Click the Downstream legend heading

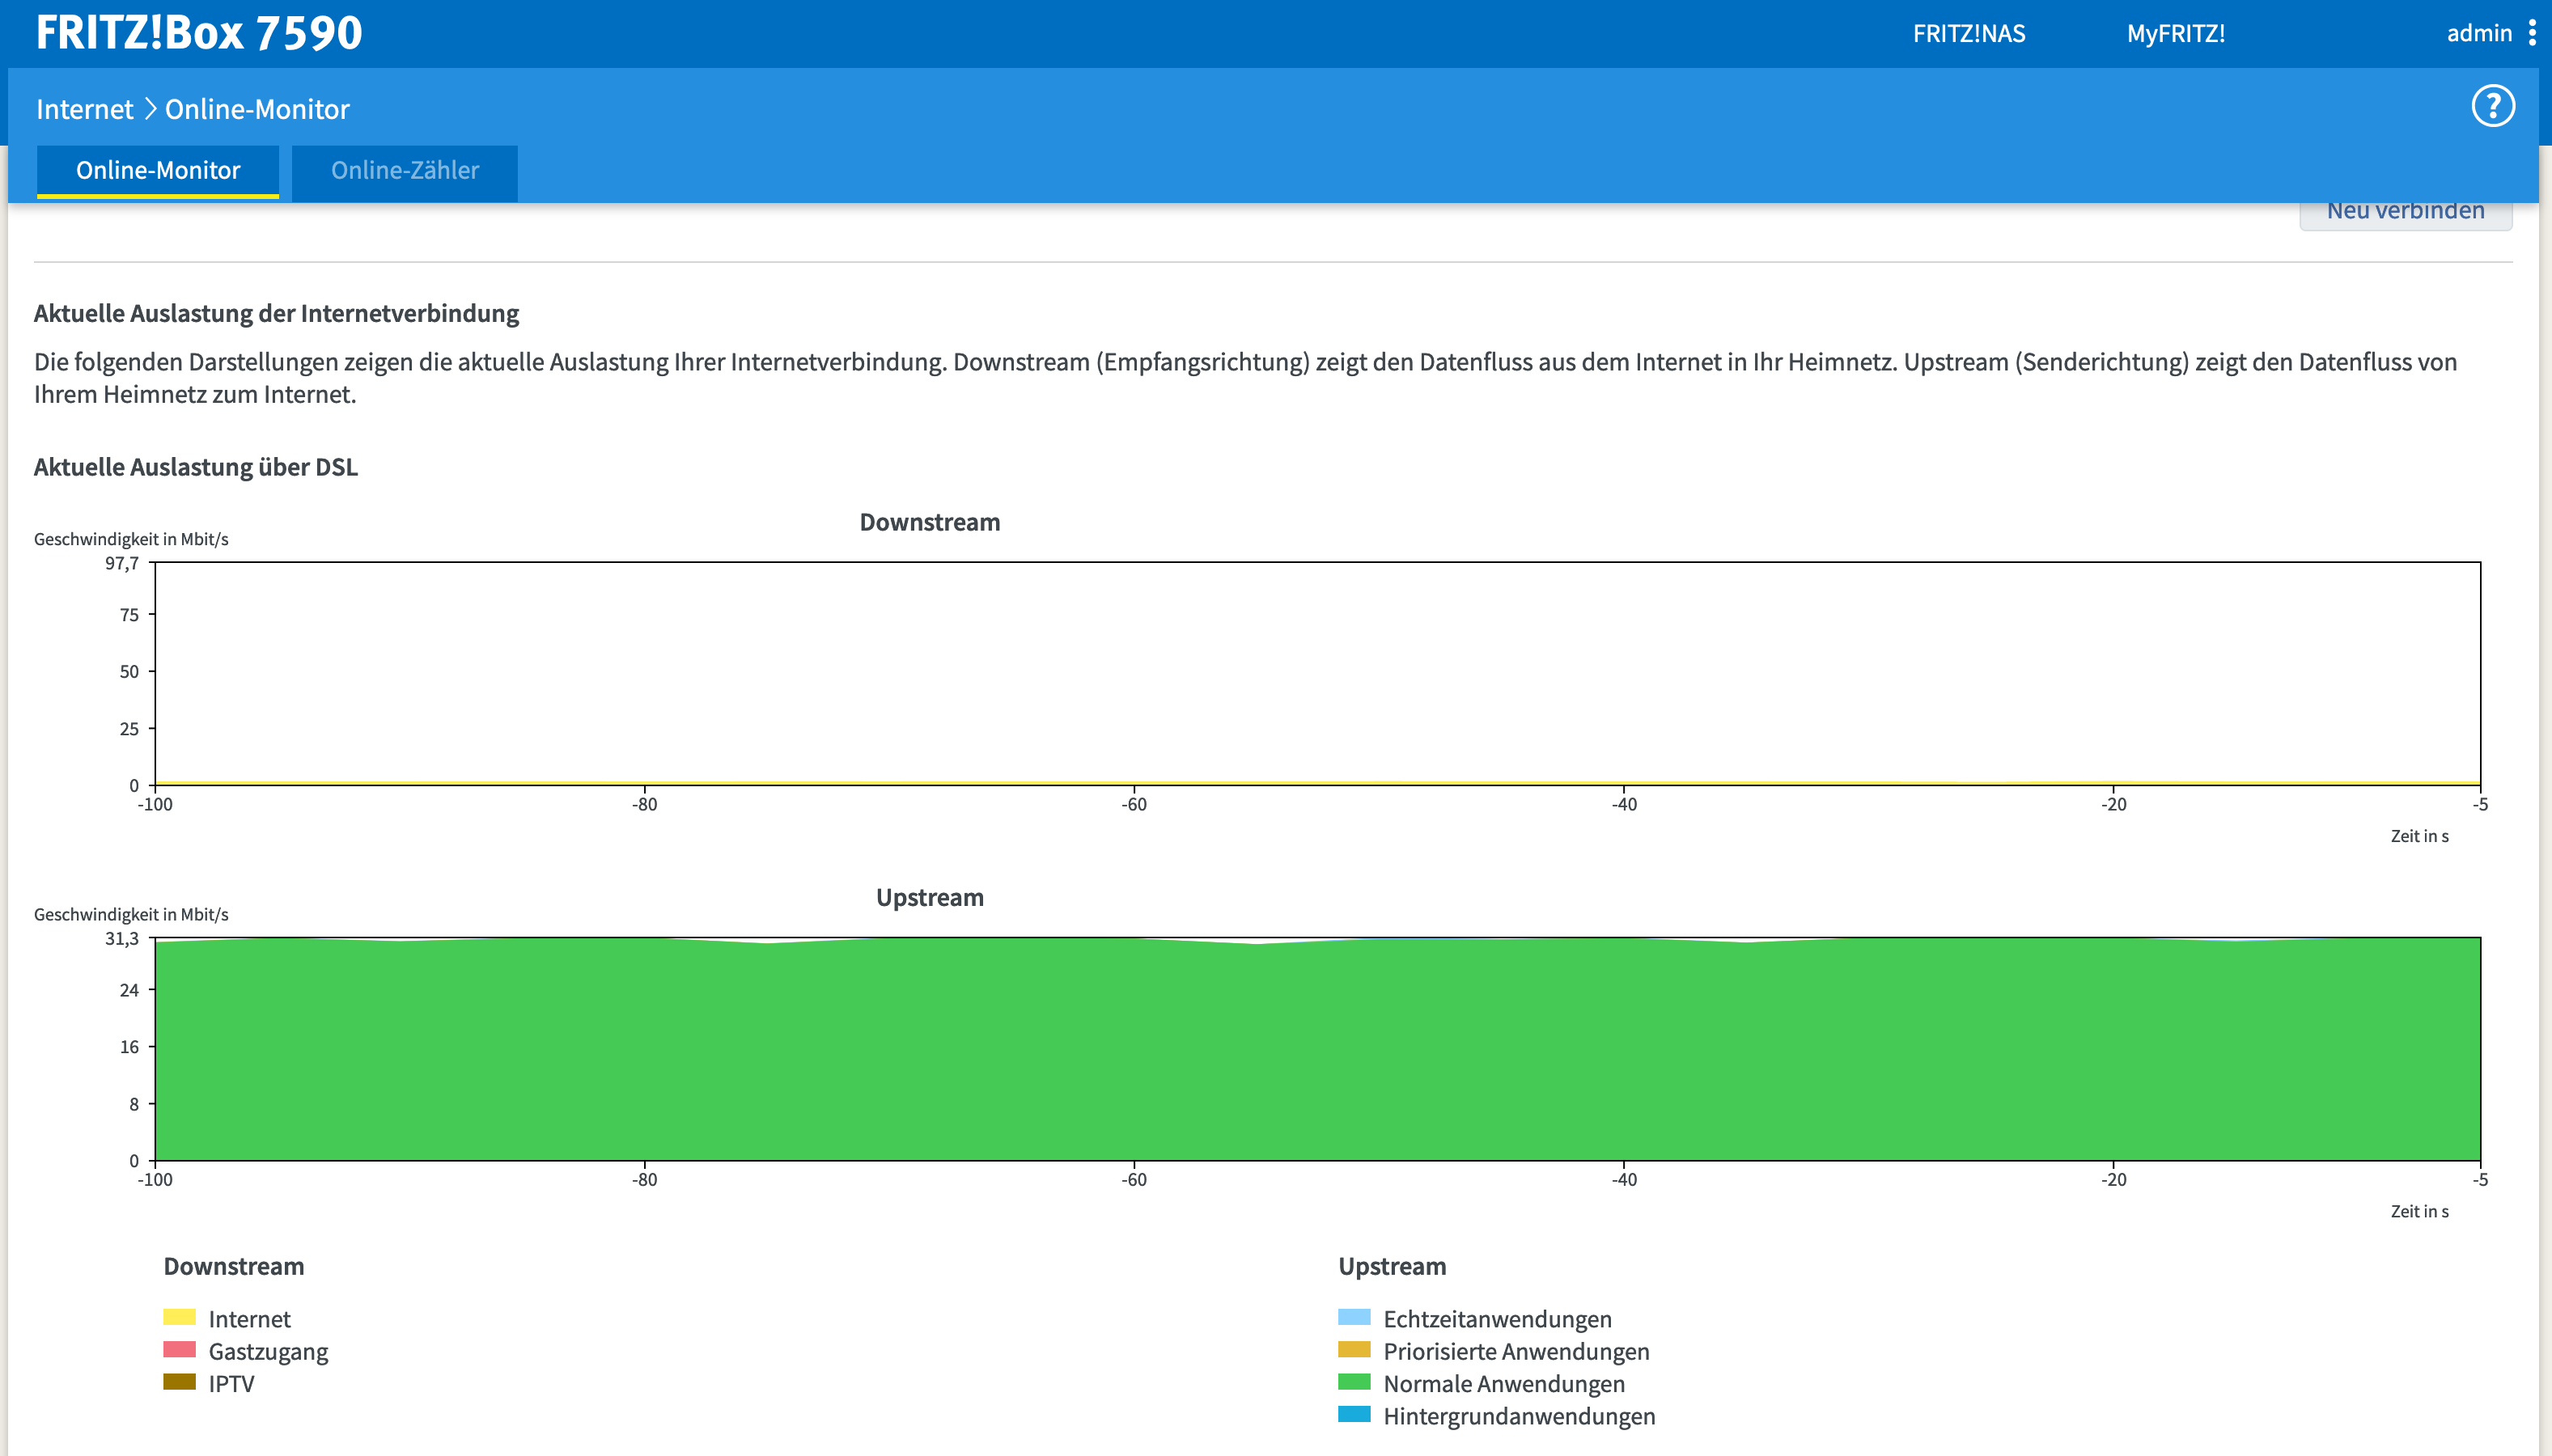(x=234, y=1267)
